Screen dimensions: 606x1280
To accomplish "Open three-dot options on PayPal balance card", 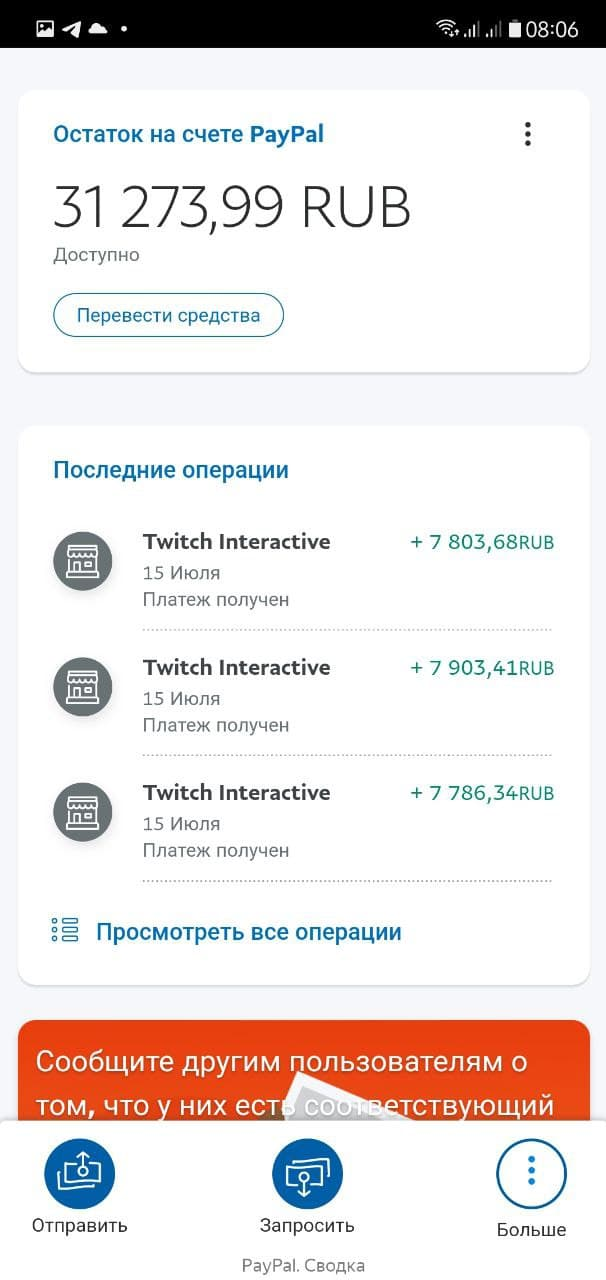I will pyautogui.click(x=528, y=134).
